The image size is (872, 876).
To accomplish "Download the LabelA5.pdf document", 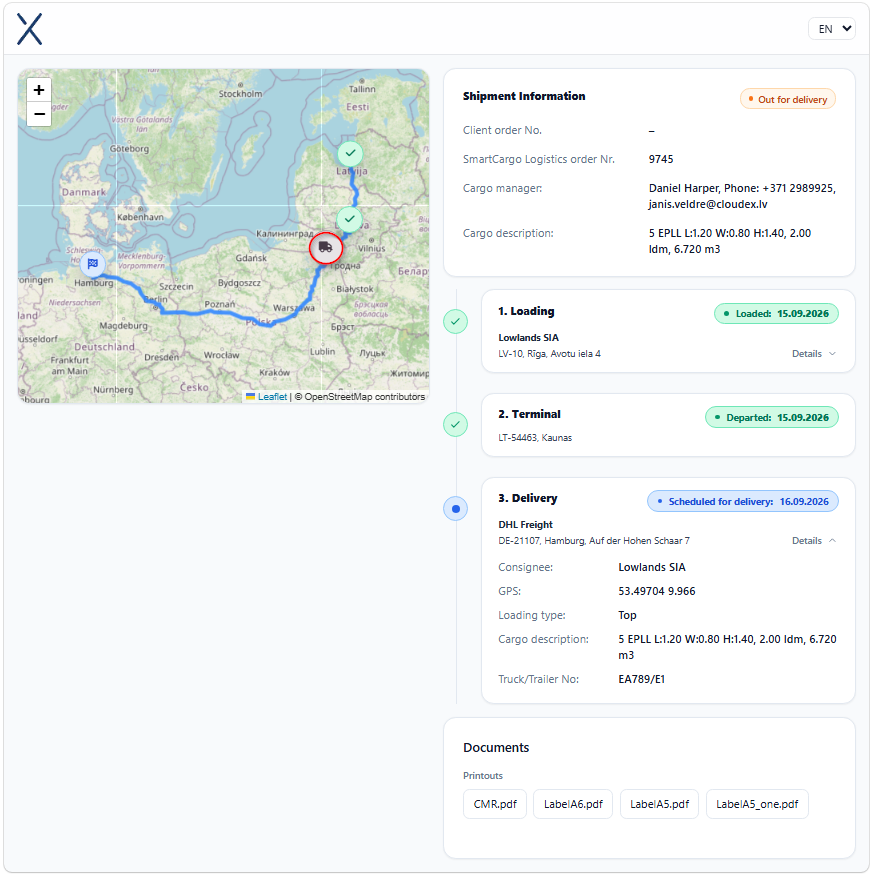I will (x=659, y=804).
